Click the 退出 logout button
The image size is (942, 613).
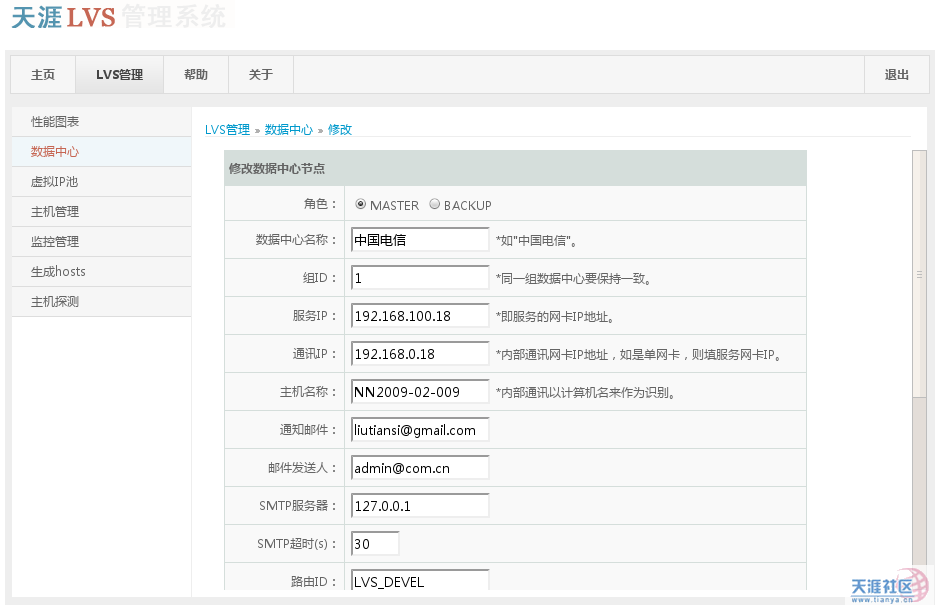897,75
